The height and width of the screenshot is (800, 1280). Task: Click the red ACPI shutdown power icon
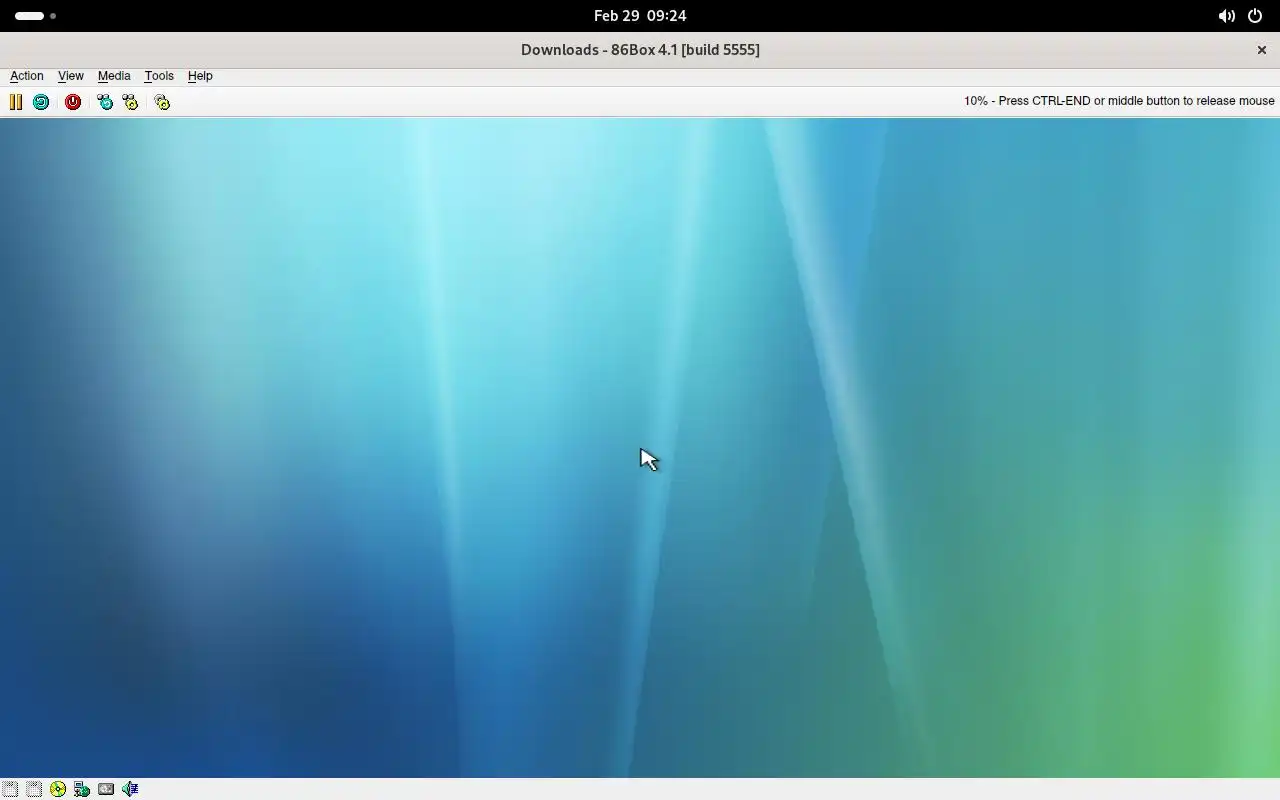coord(73,102)
